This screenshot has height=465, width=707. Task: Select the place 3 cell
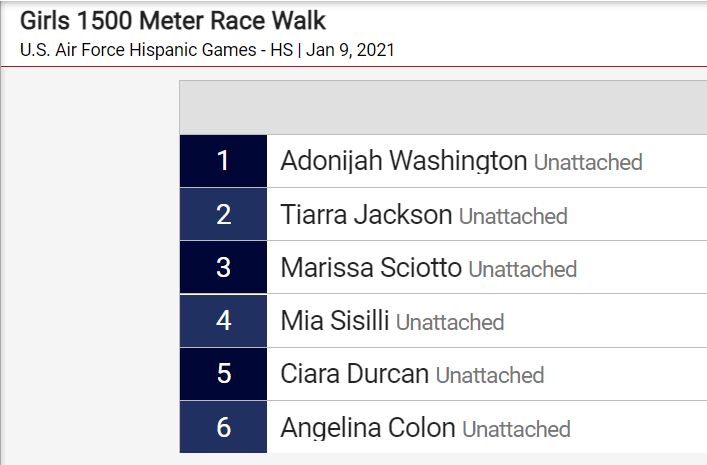coord(223,267)
